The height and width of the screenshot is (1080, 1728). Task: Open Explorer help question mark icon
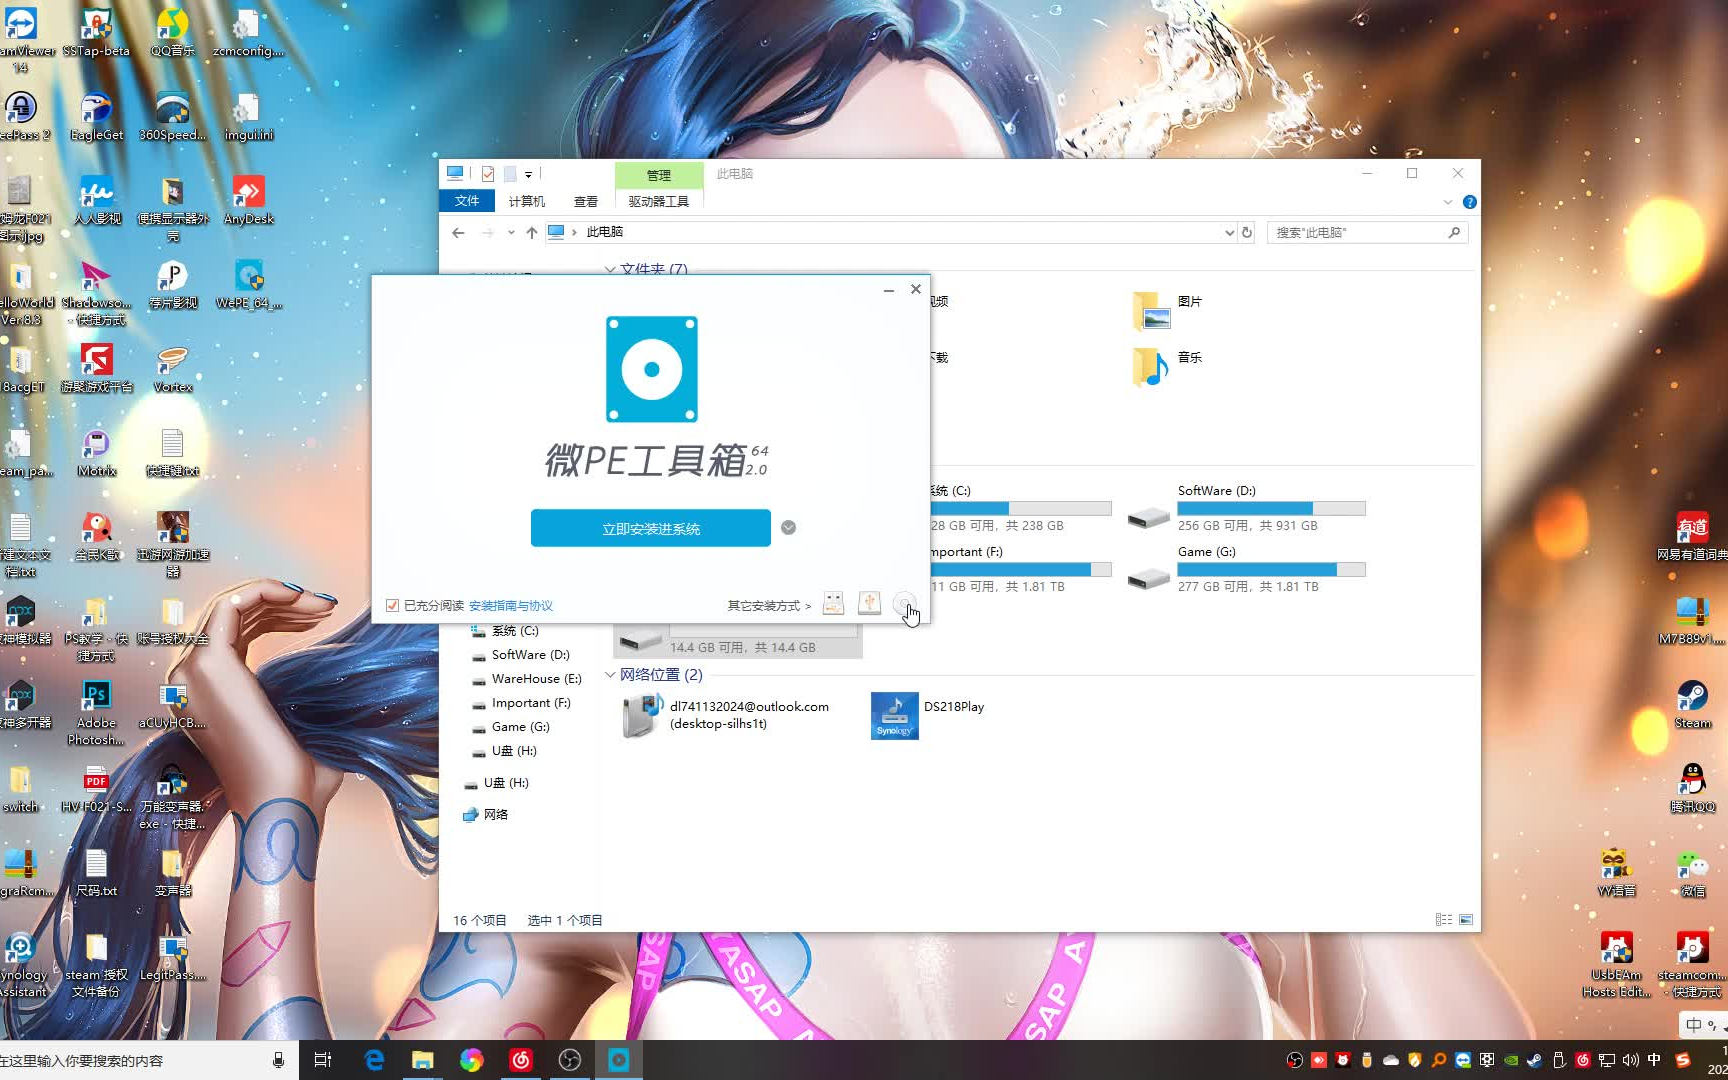pyautogui.click(x=1469, y=202)
